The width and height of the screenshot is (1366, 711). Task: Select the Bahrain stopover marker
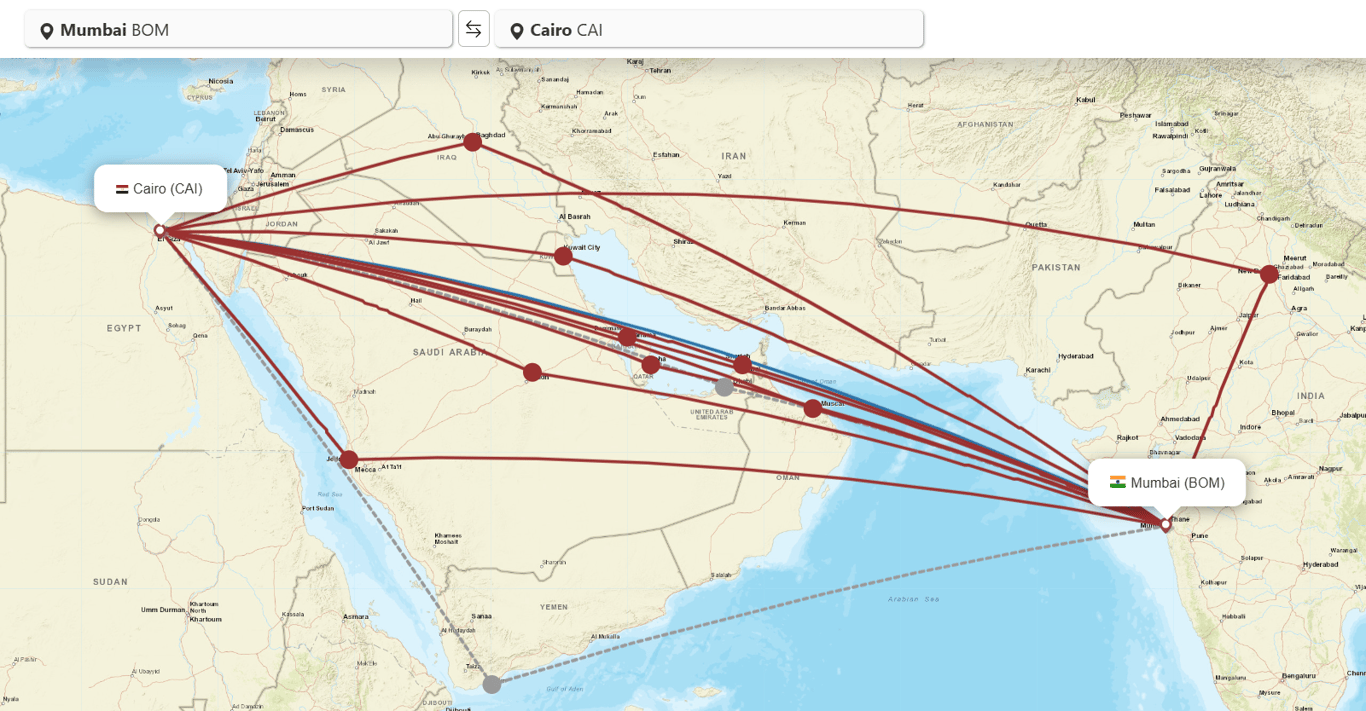(628, 337)
